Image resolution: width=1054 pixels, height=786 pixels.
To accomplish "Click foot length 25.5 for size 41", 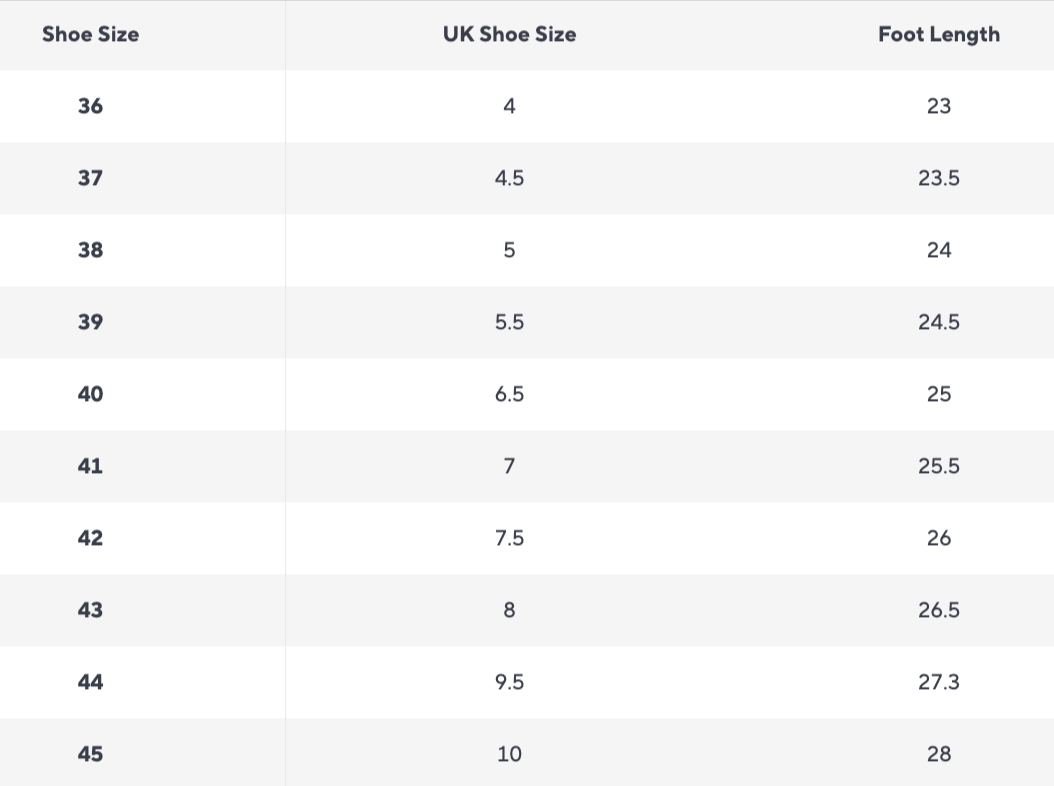I will (x=938, y=466).
